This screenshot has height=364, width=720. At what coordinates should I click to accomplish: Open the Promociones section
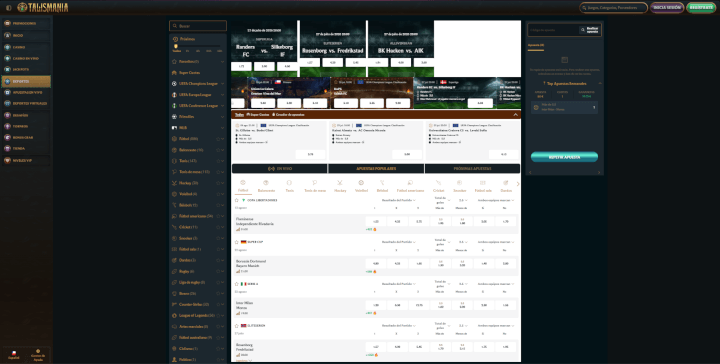[x=26, y=23]
